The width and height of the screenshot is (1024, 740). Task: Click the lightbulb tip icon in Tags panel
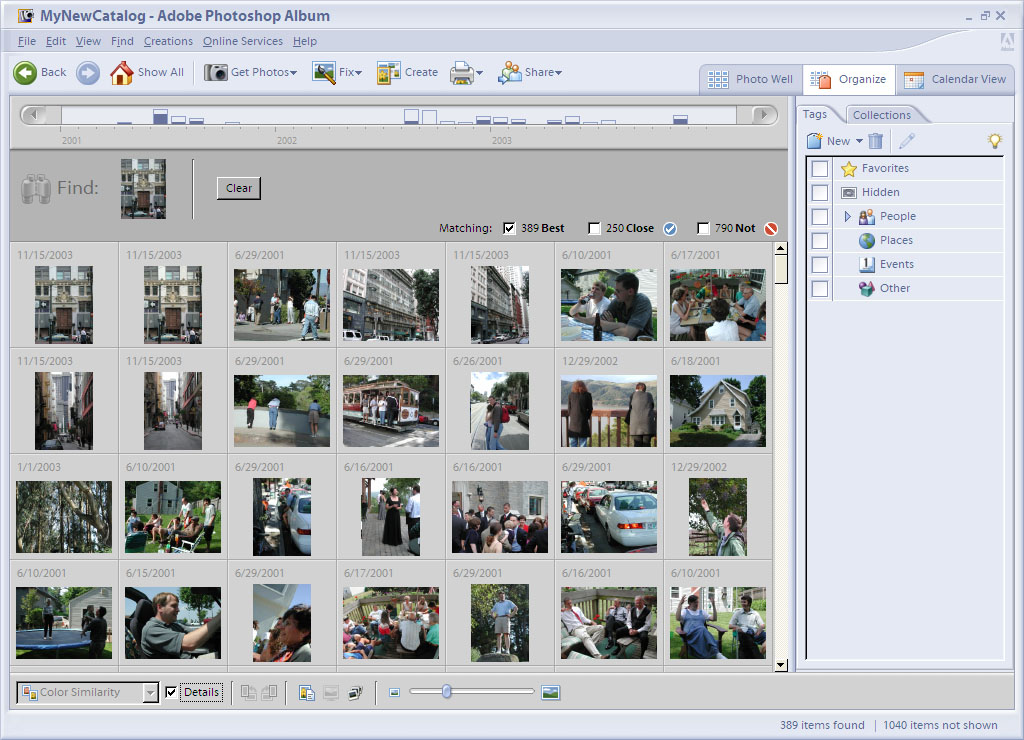994,141
